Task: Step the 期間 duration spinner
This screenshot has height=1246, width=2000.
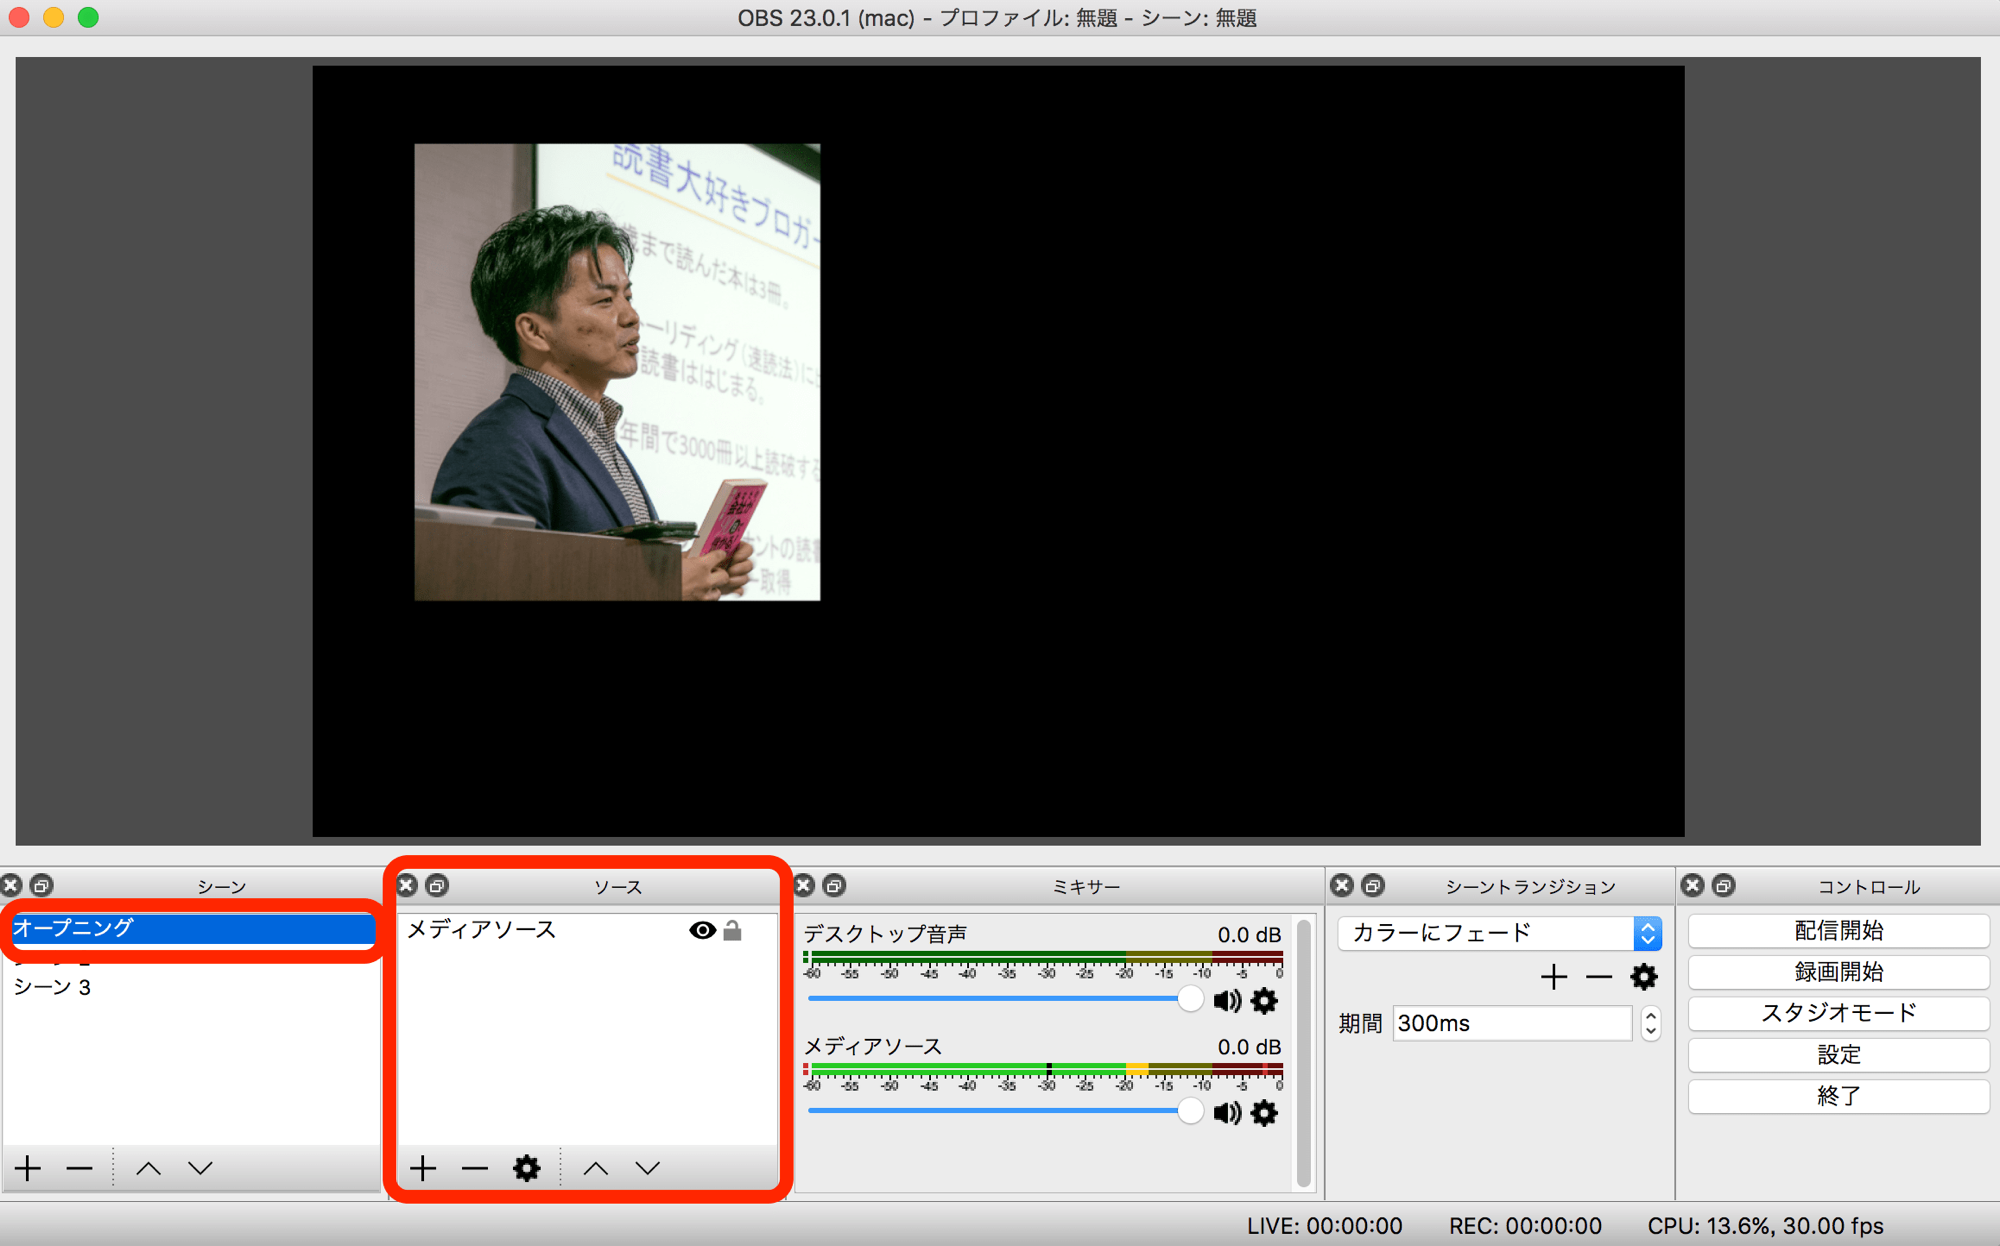Action: point(1651,1023)
